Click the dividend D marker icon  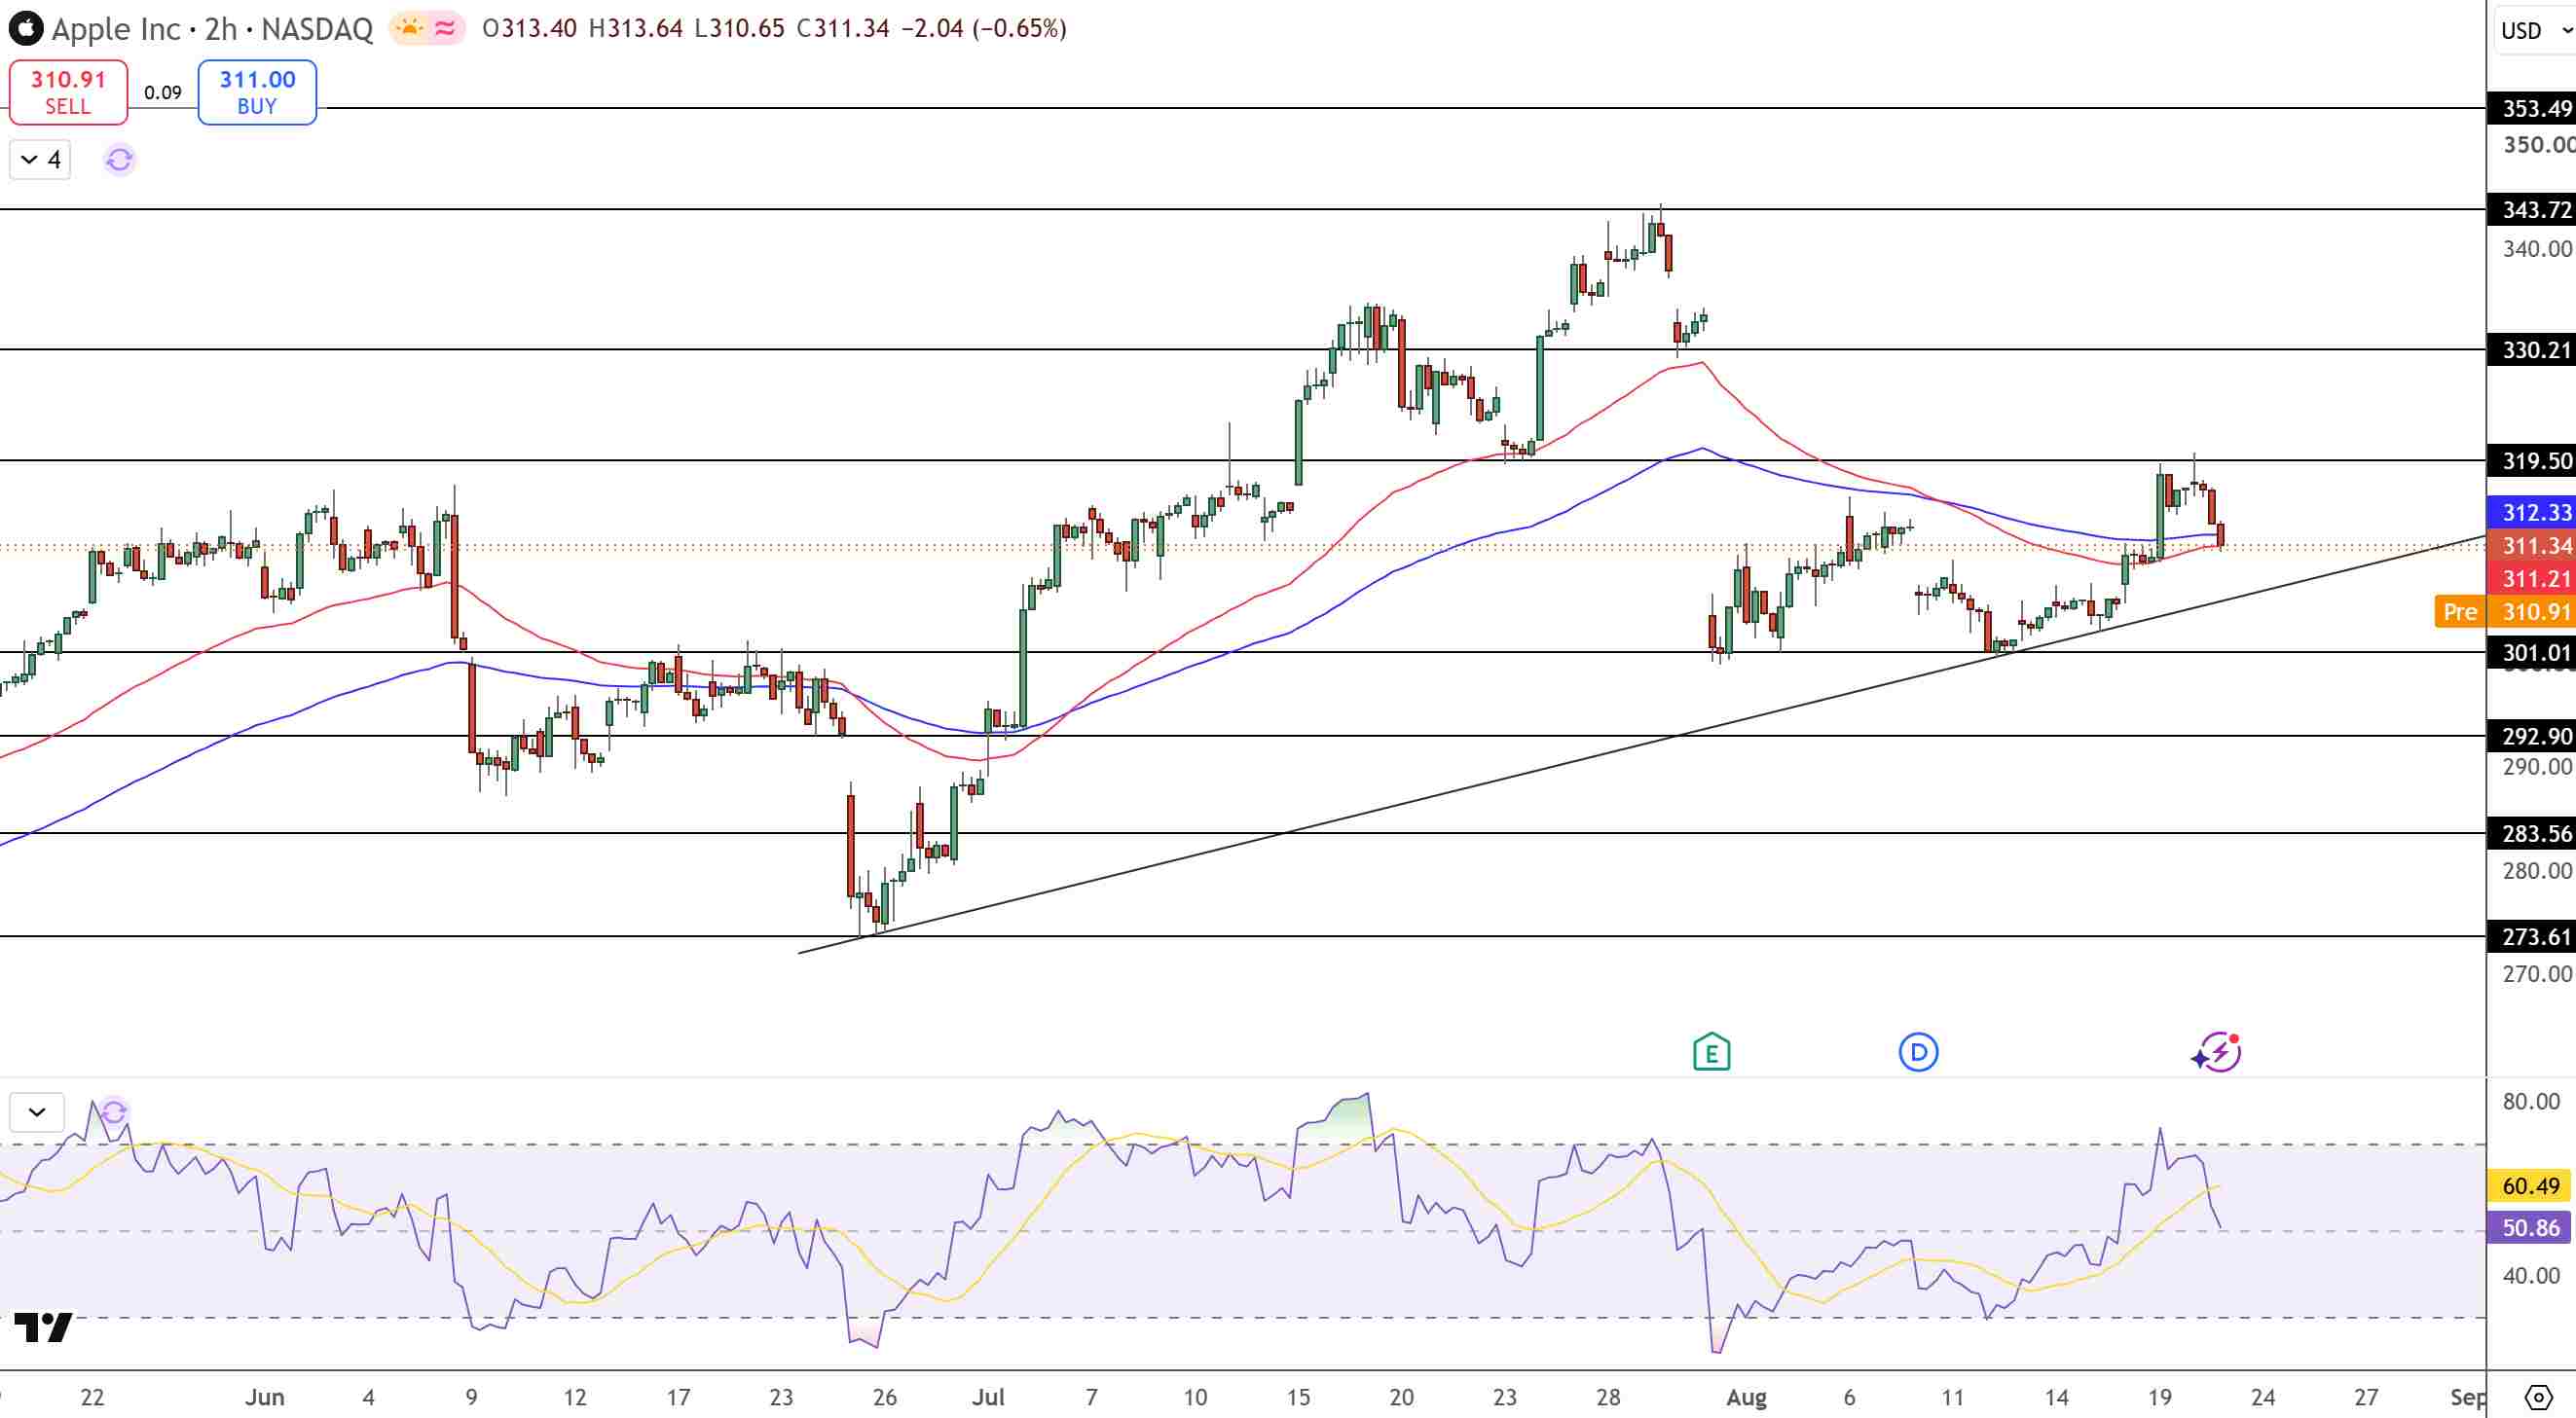[x=1918, y=1052]
